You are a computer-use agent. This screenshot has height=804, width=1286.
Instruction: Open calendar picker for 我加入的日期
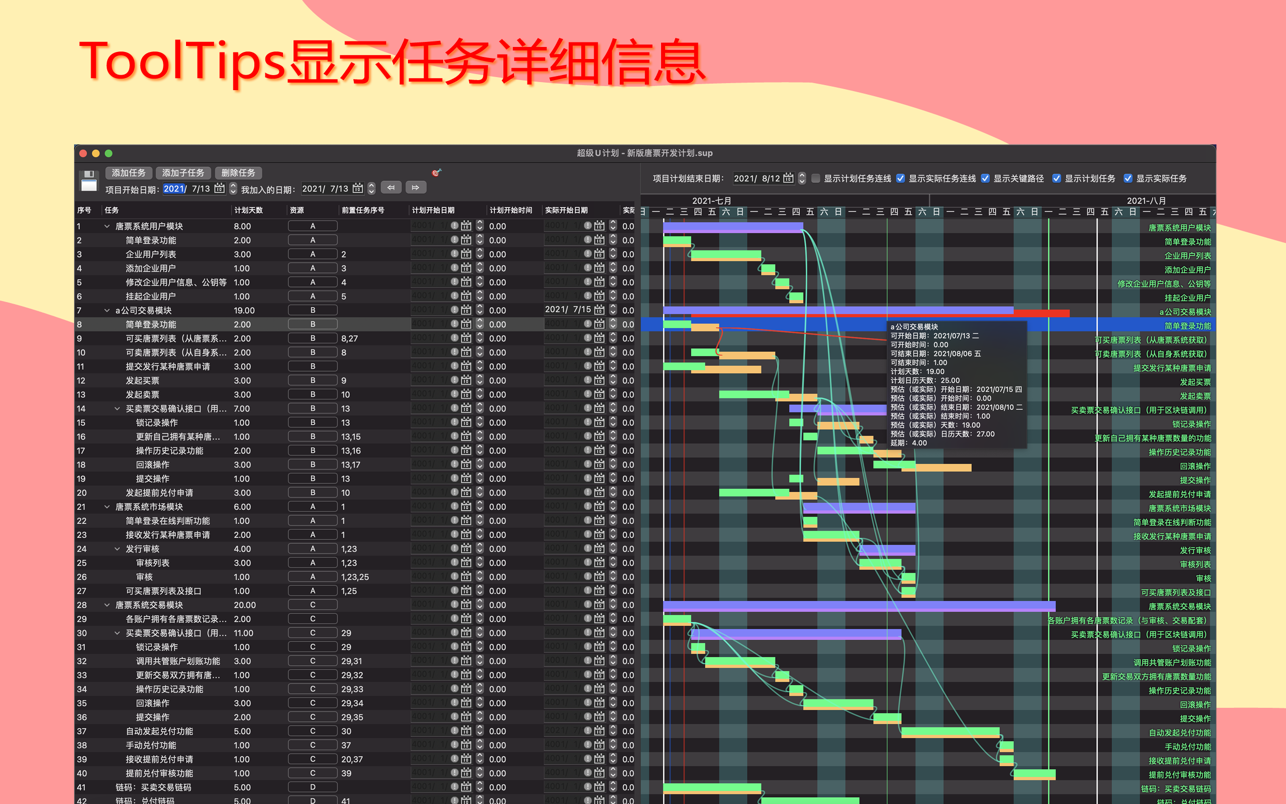(357, 188)
